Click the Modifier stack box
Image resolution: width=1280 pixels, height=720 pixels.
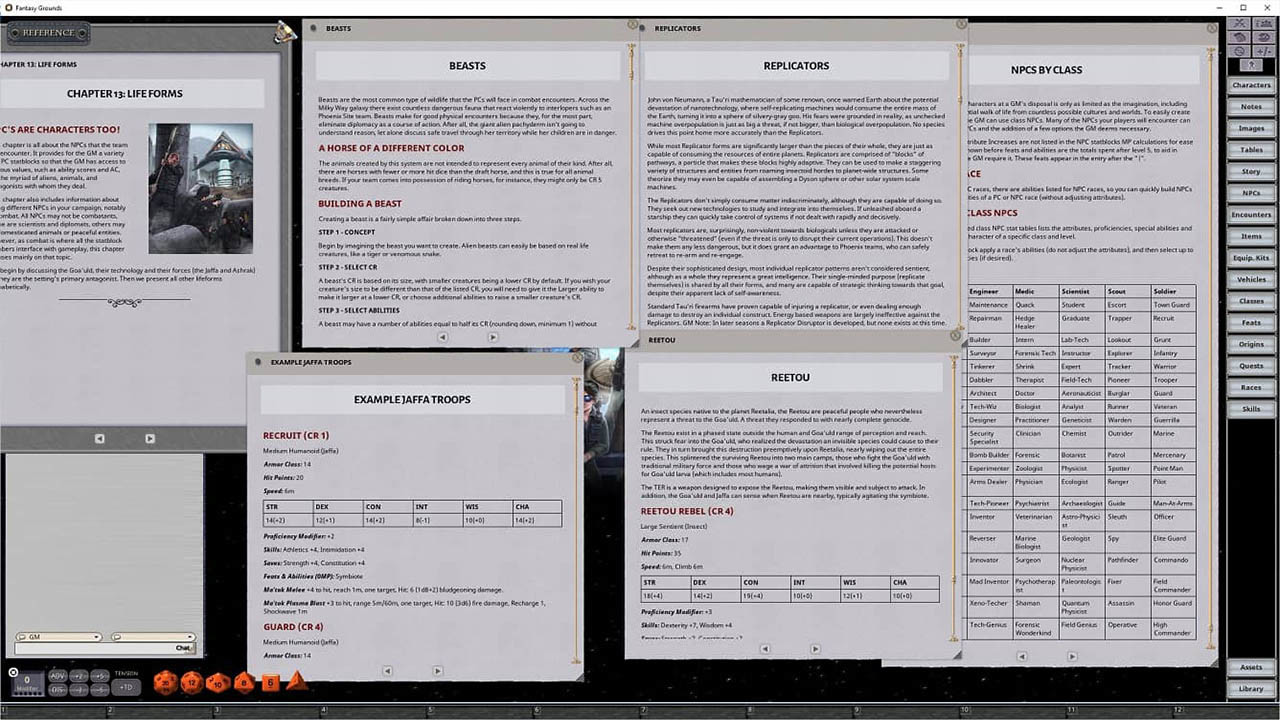pos(26,682)
